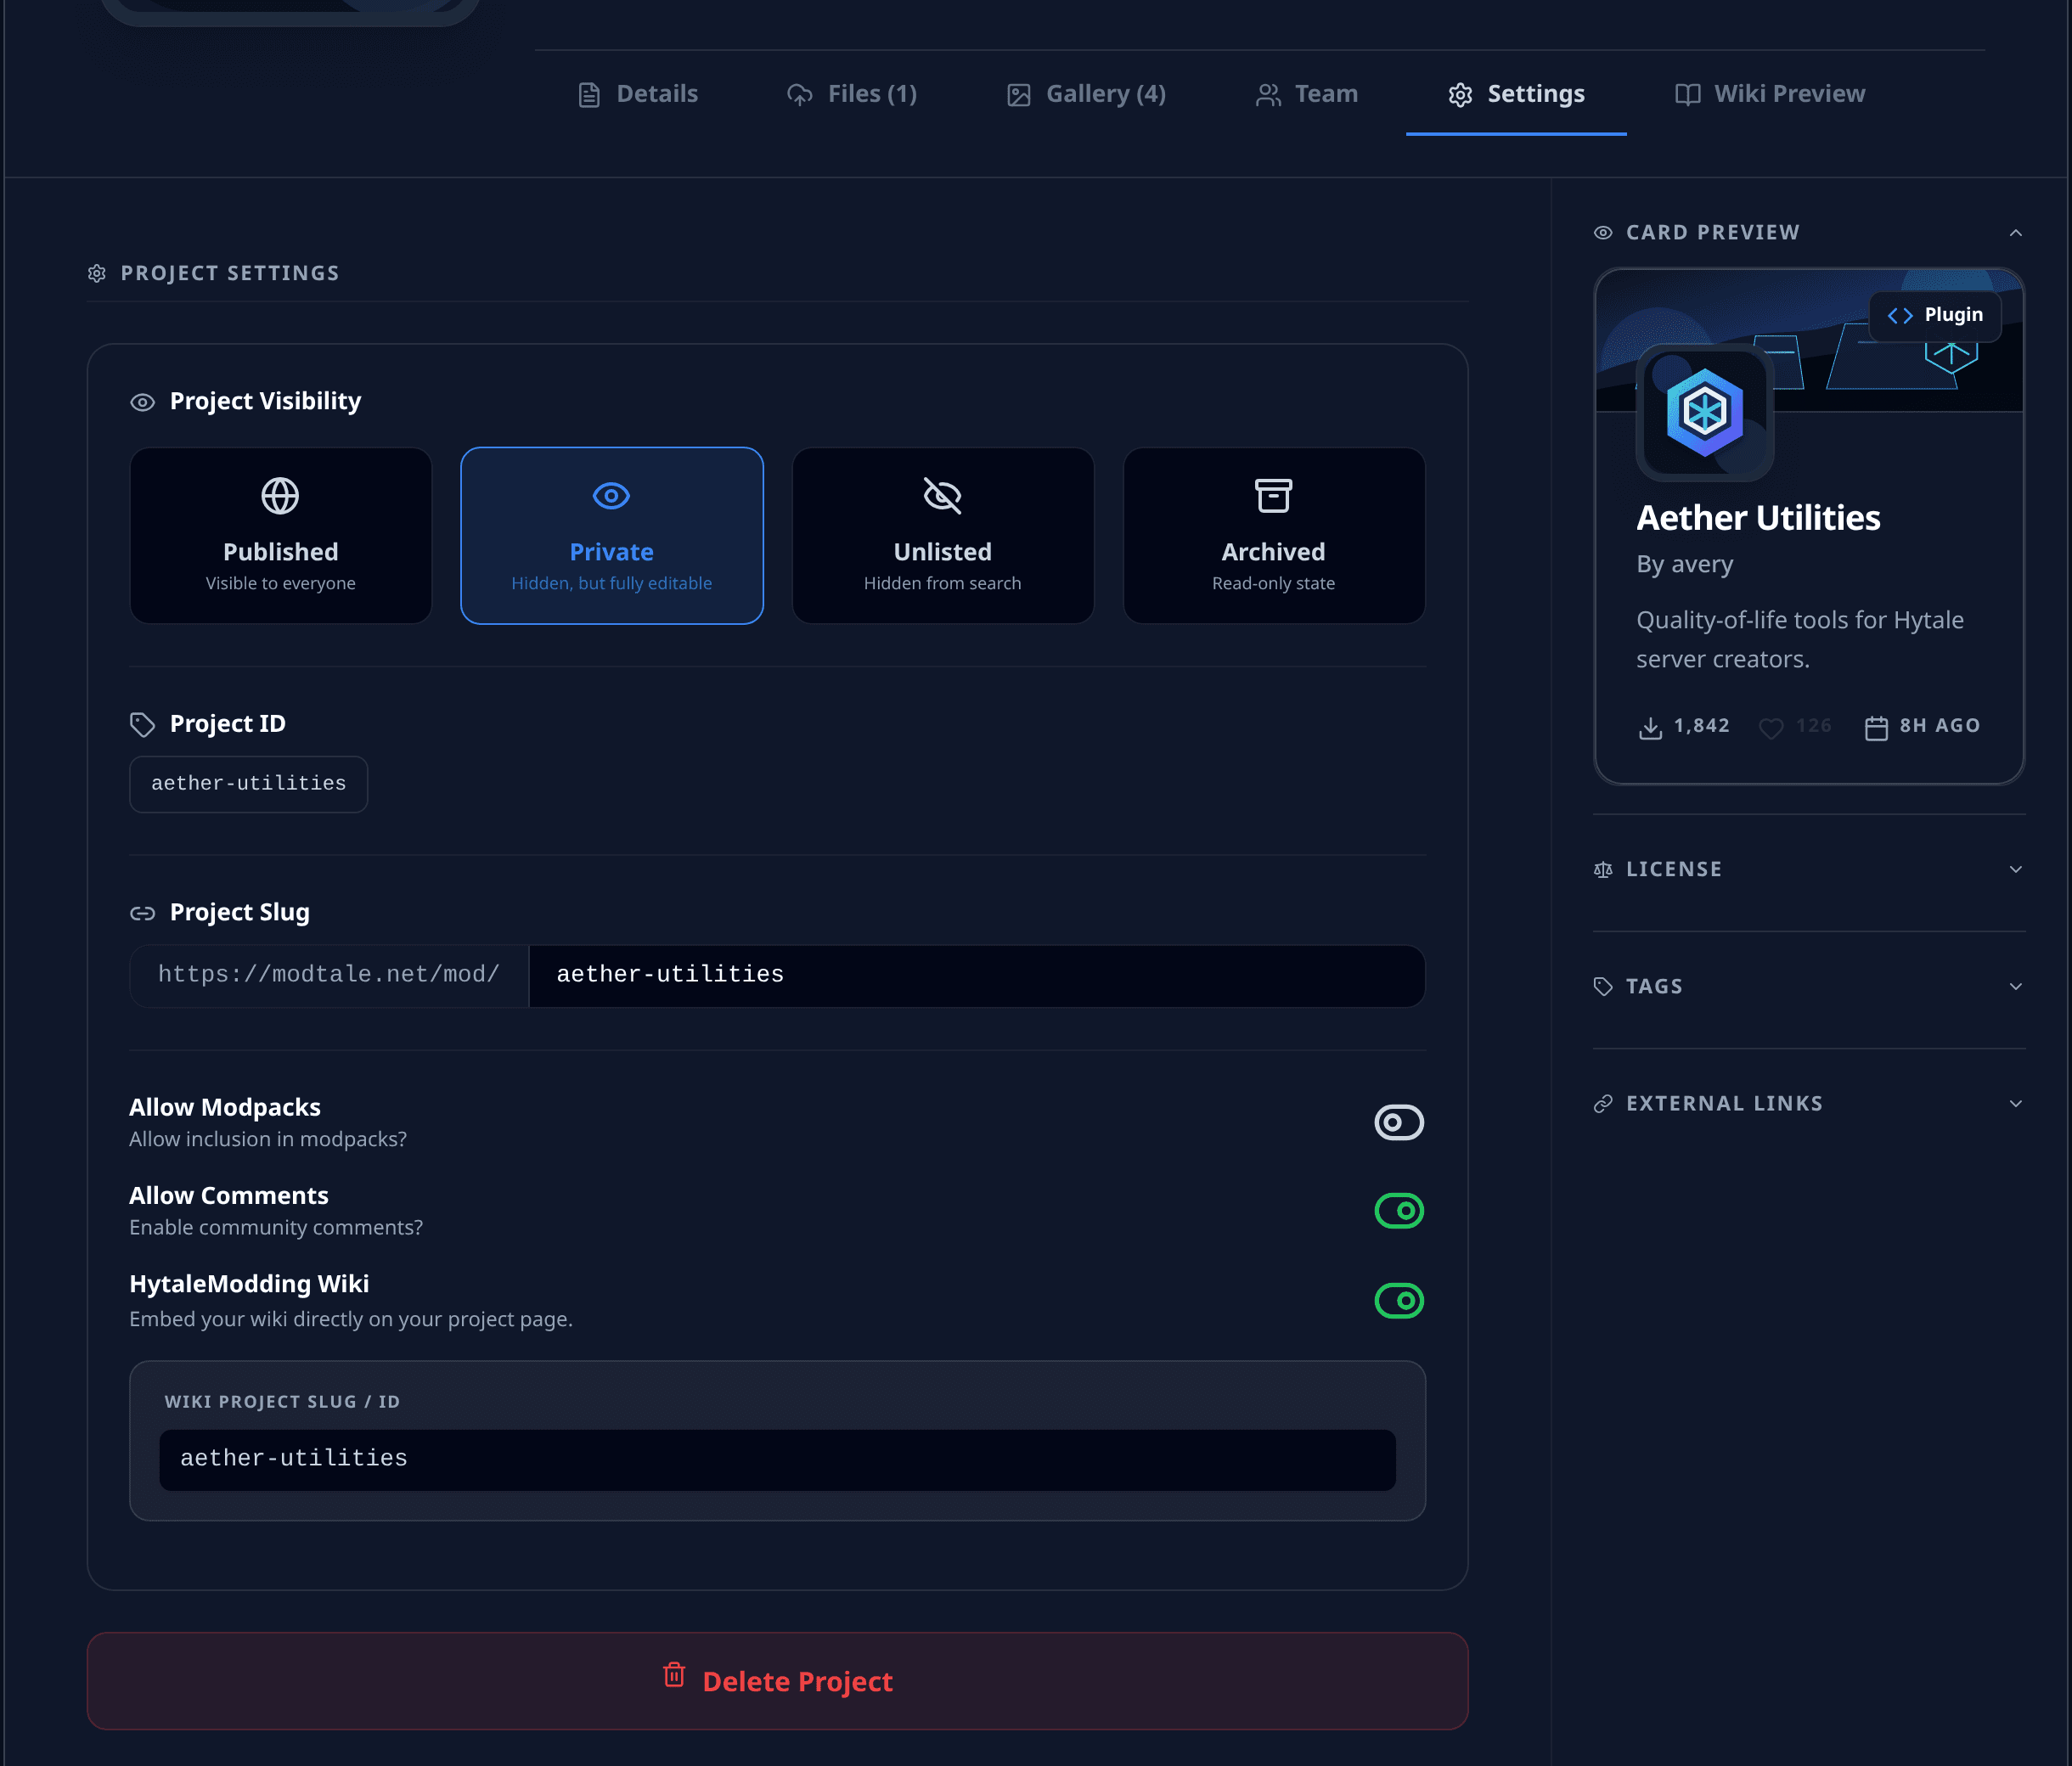Image resolution: width=2072 pixels, height=1766 pixels.
Task: Click the gear icon beside Settings tab
Action: [1460, 95]
